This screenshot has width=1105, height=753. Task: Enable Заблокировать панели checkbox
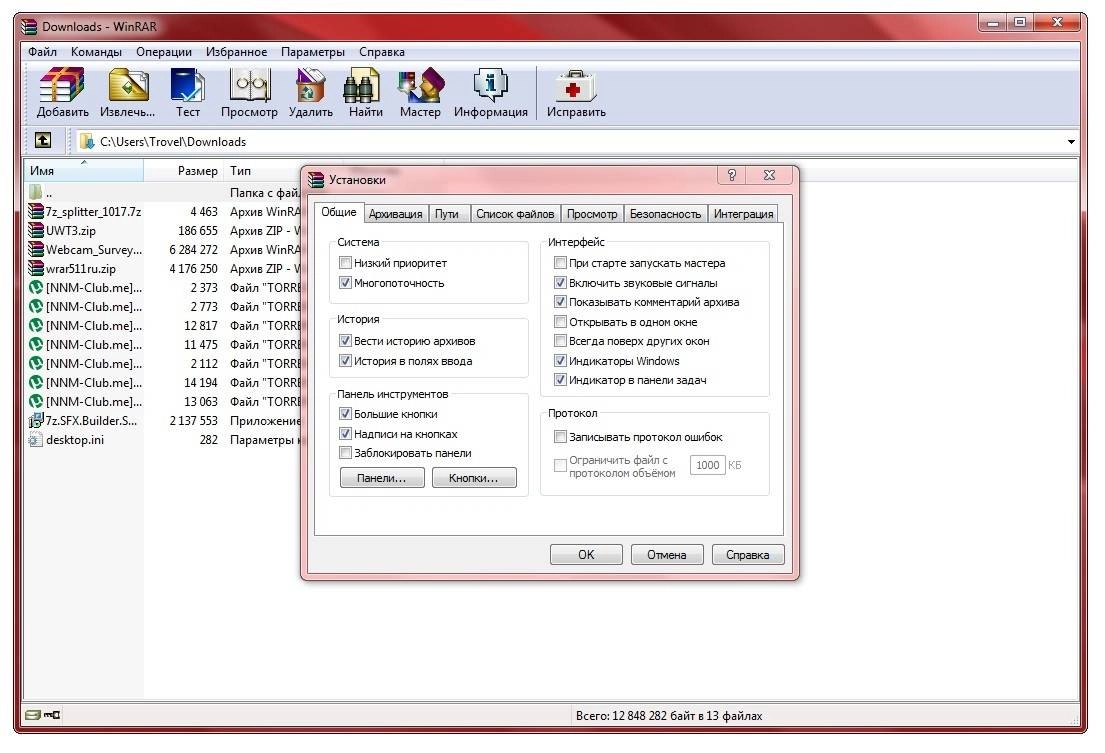pyautogui.click(x=345, y=453)
